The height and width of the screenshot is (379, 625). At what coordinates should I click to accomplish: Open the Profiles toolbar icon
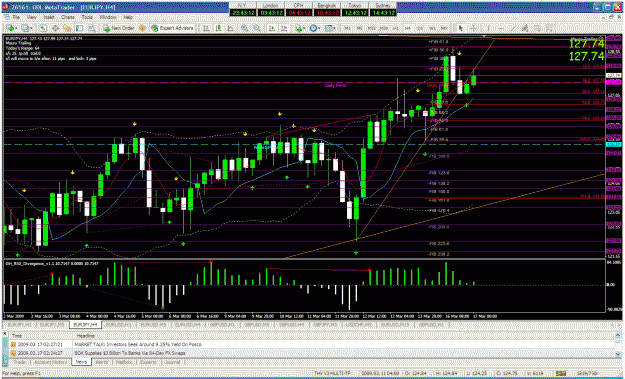point(25,28)
